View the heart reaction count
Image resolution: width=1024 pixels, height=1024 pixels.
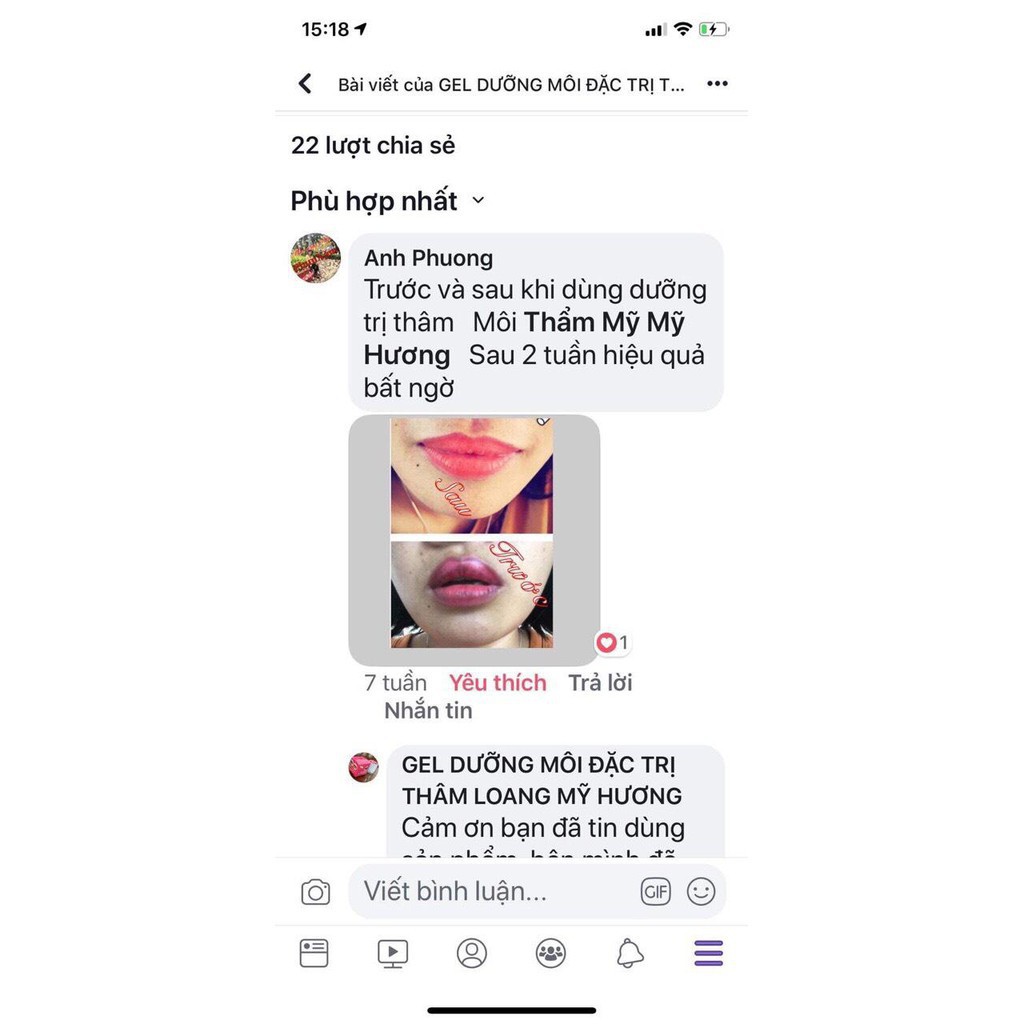pyautogui.click(x=613, y=643)
